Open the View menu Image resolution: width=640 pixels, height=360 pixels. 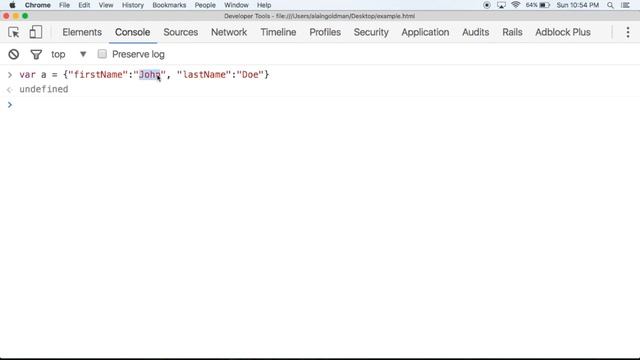[106, 5]
